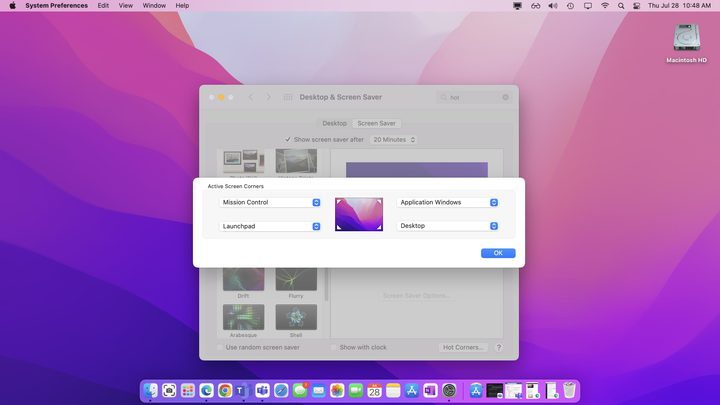This screenshot has width=720, height=405.
Task: Click the Screen Mirroring menu bar icon
Action: [x=588, y=6]
